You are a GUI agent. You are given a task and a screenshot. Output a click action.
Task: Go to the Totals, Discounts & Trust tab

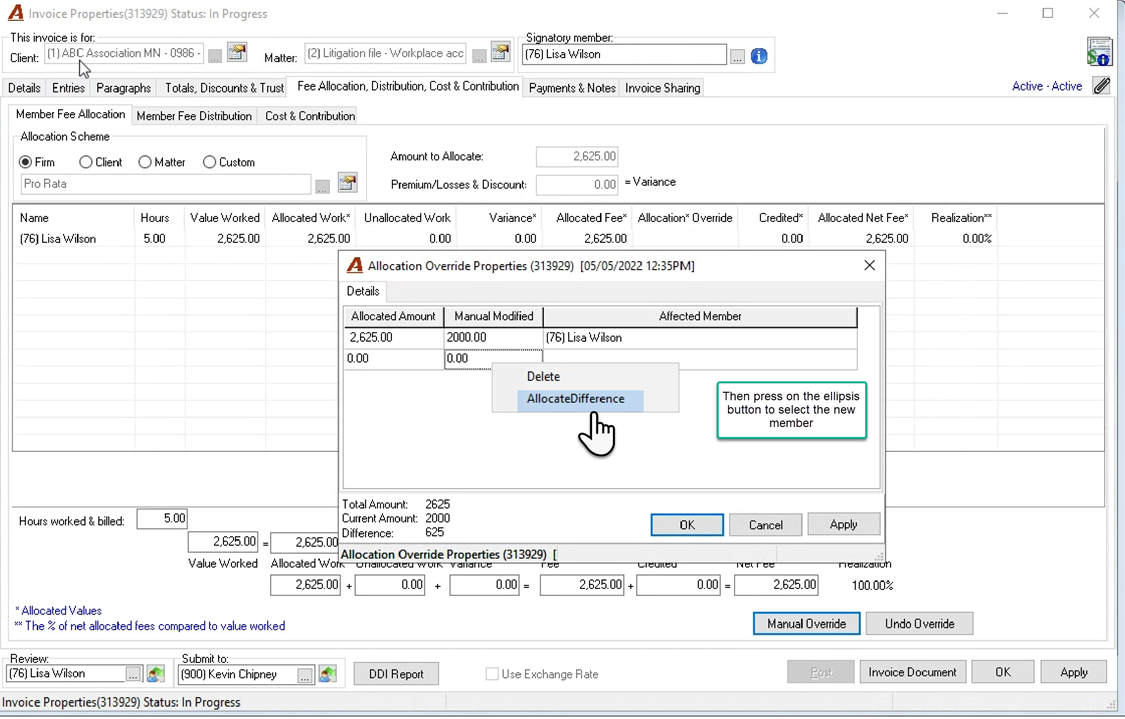pyautogui.click(x=225, y=88)
